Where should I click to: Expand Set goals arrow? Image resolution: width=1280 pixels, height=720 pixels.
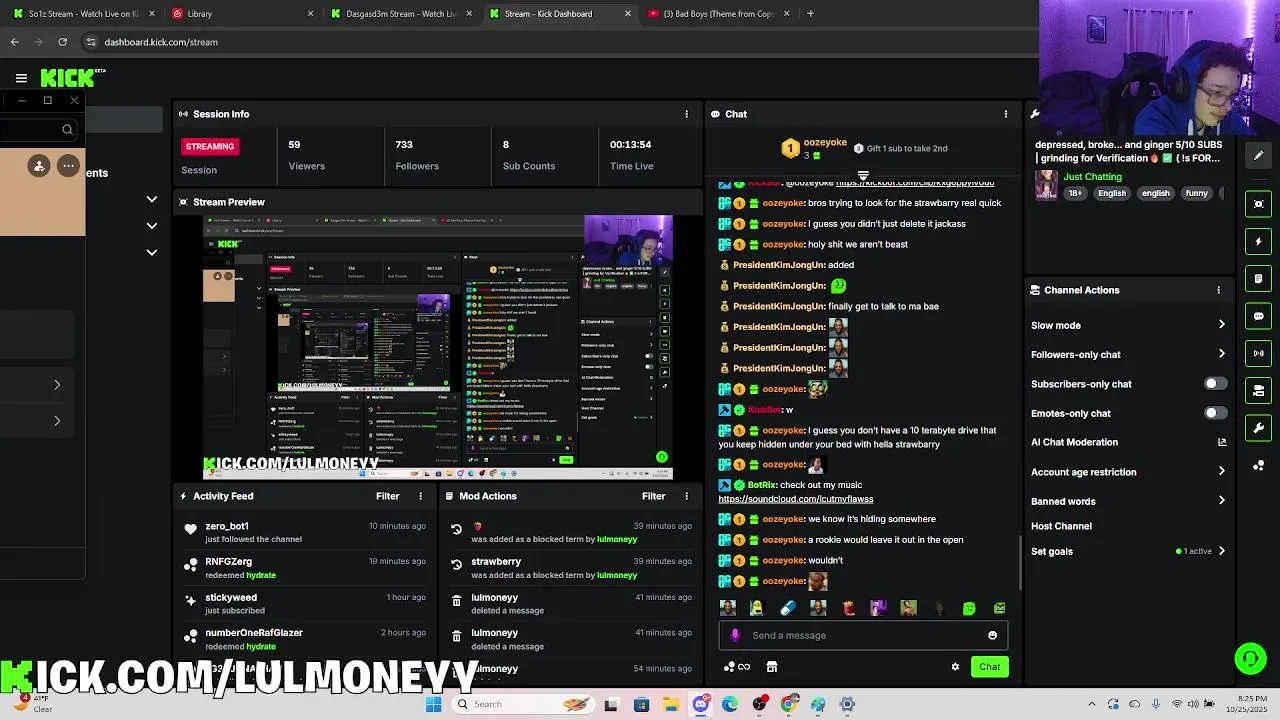click(x=1221, y=551)
